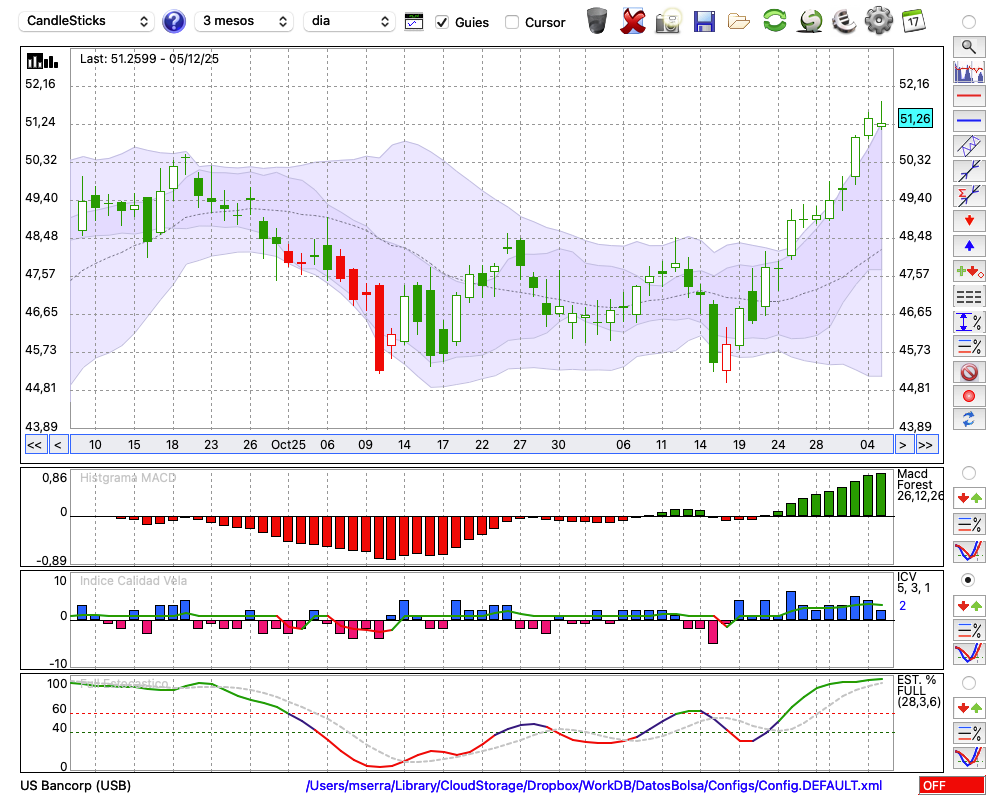This screenshot has height=800, width=1000.
Task: Enable the Cursor checkbox
Action: [x=511, y=22]
